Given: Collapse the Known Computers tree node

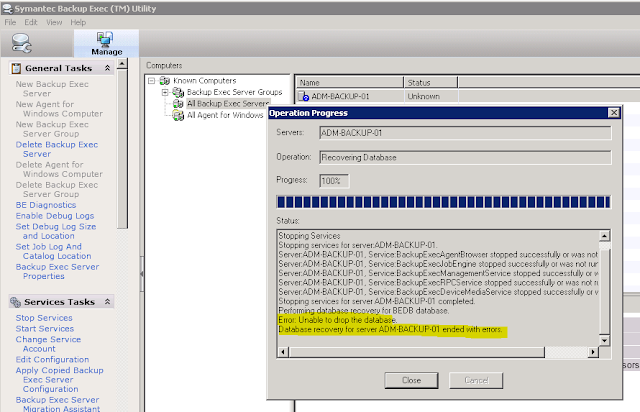Looking at the screenshot, I should (x=151, y=80).
